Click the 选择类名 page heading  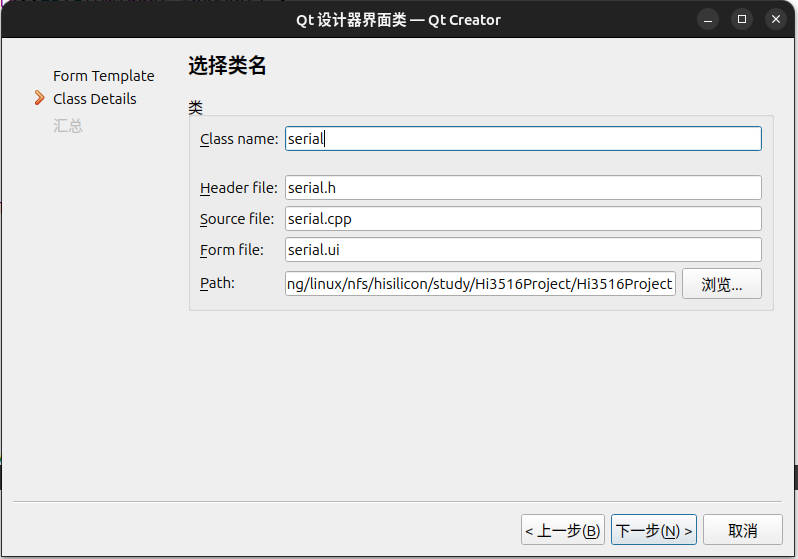click(227, 67)
